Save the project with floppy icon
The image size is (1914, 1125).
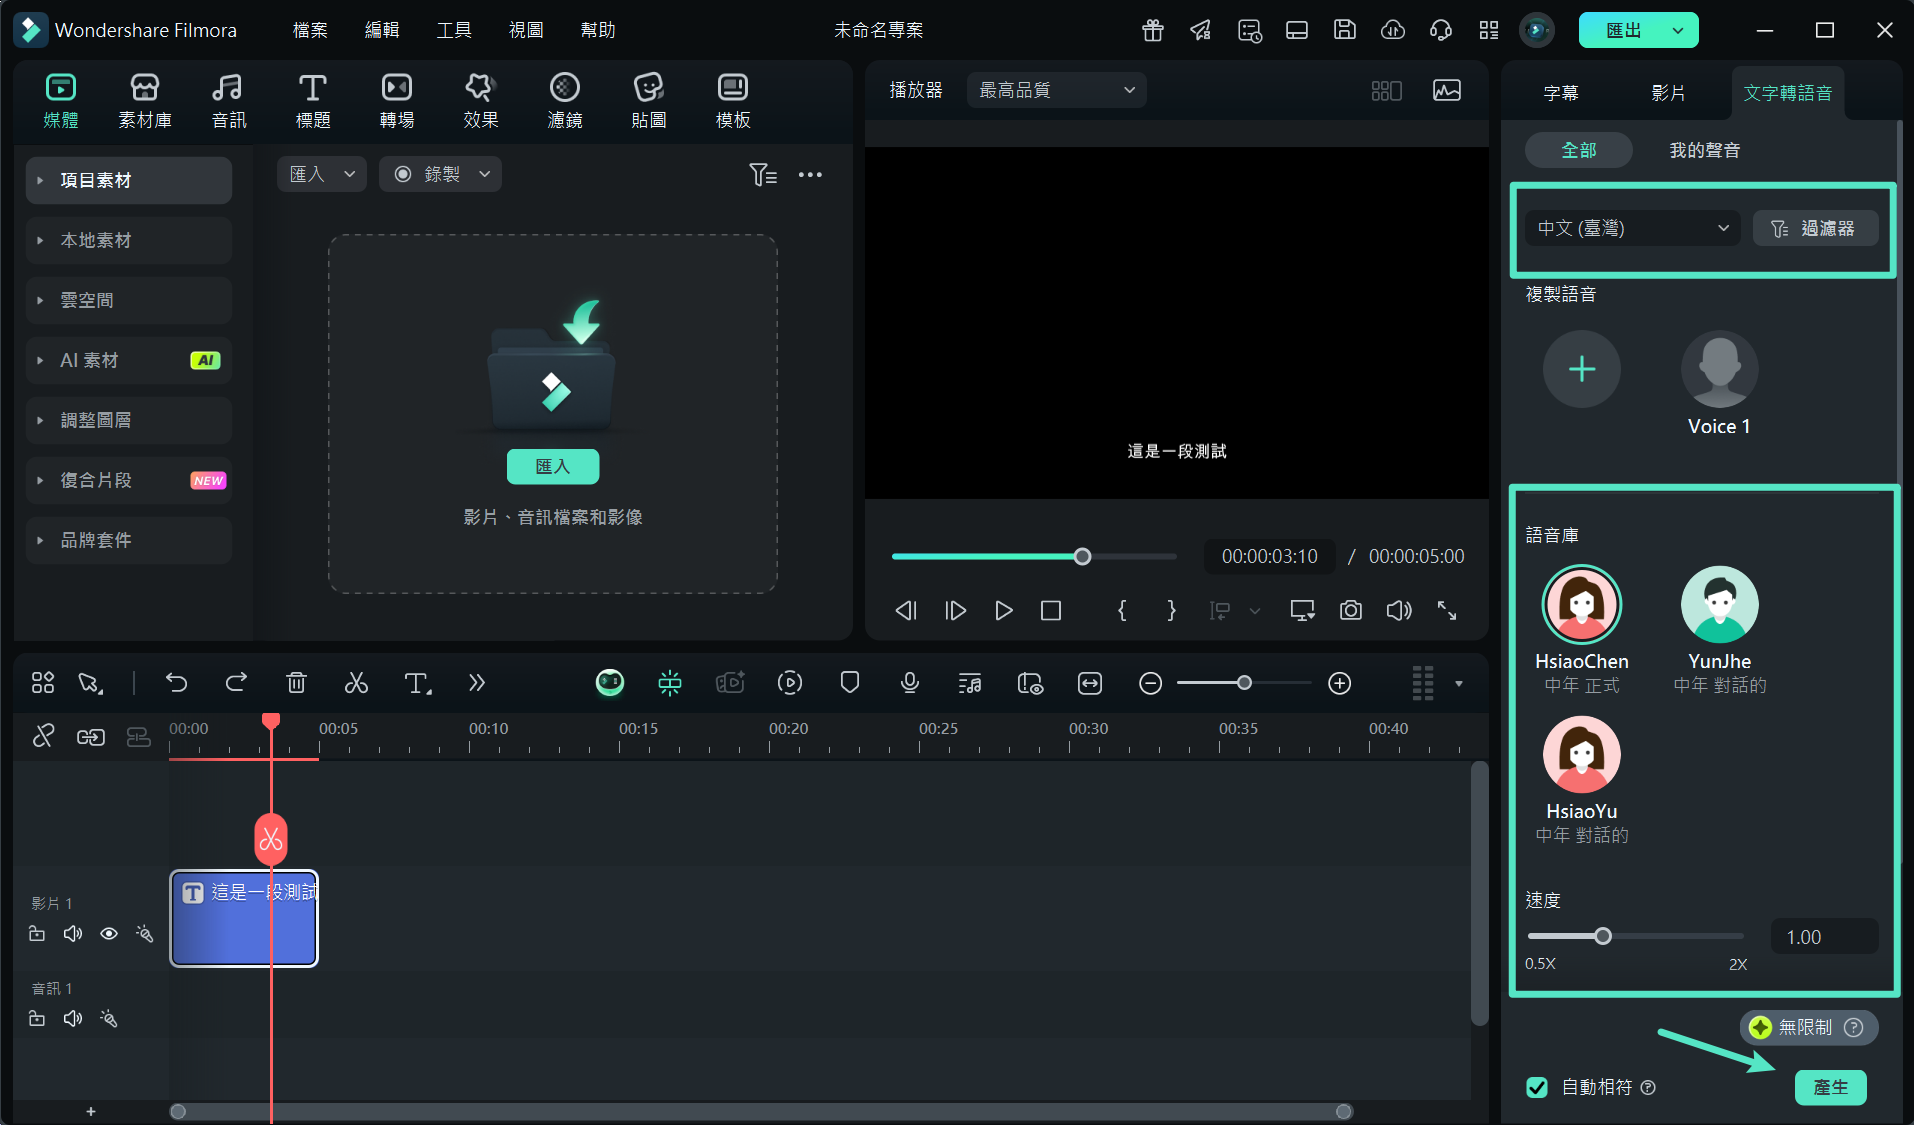[1345, 30]
